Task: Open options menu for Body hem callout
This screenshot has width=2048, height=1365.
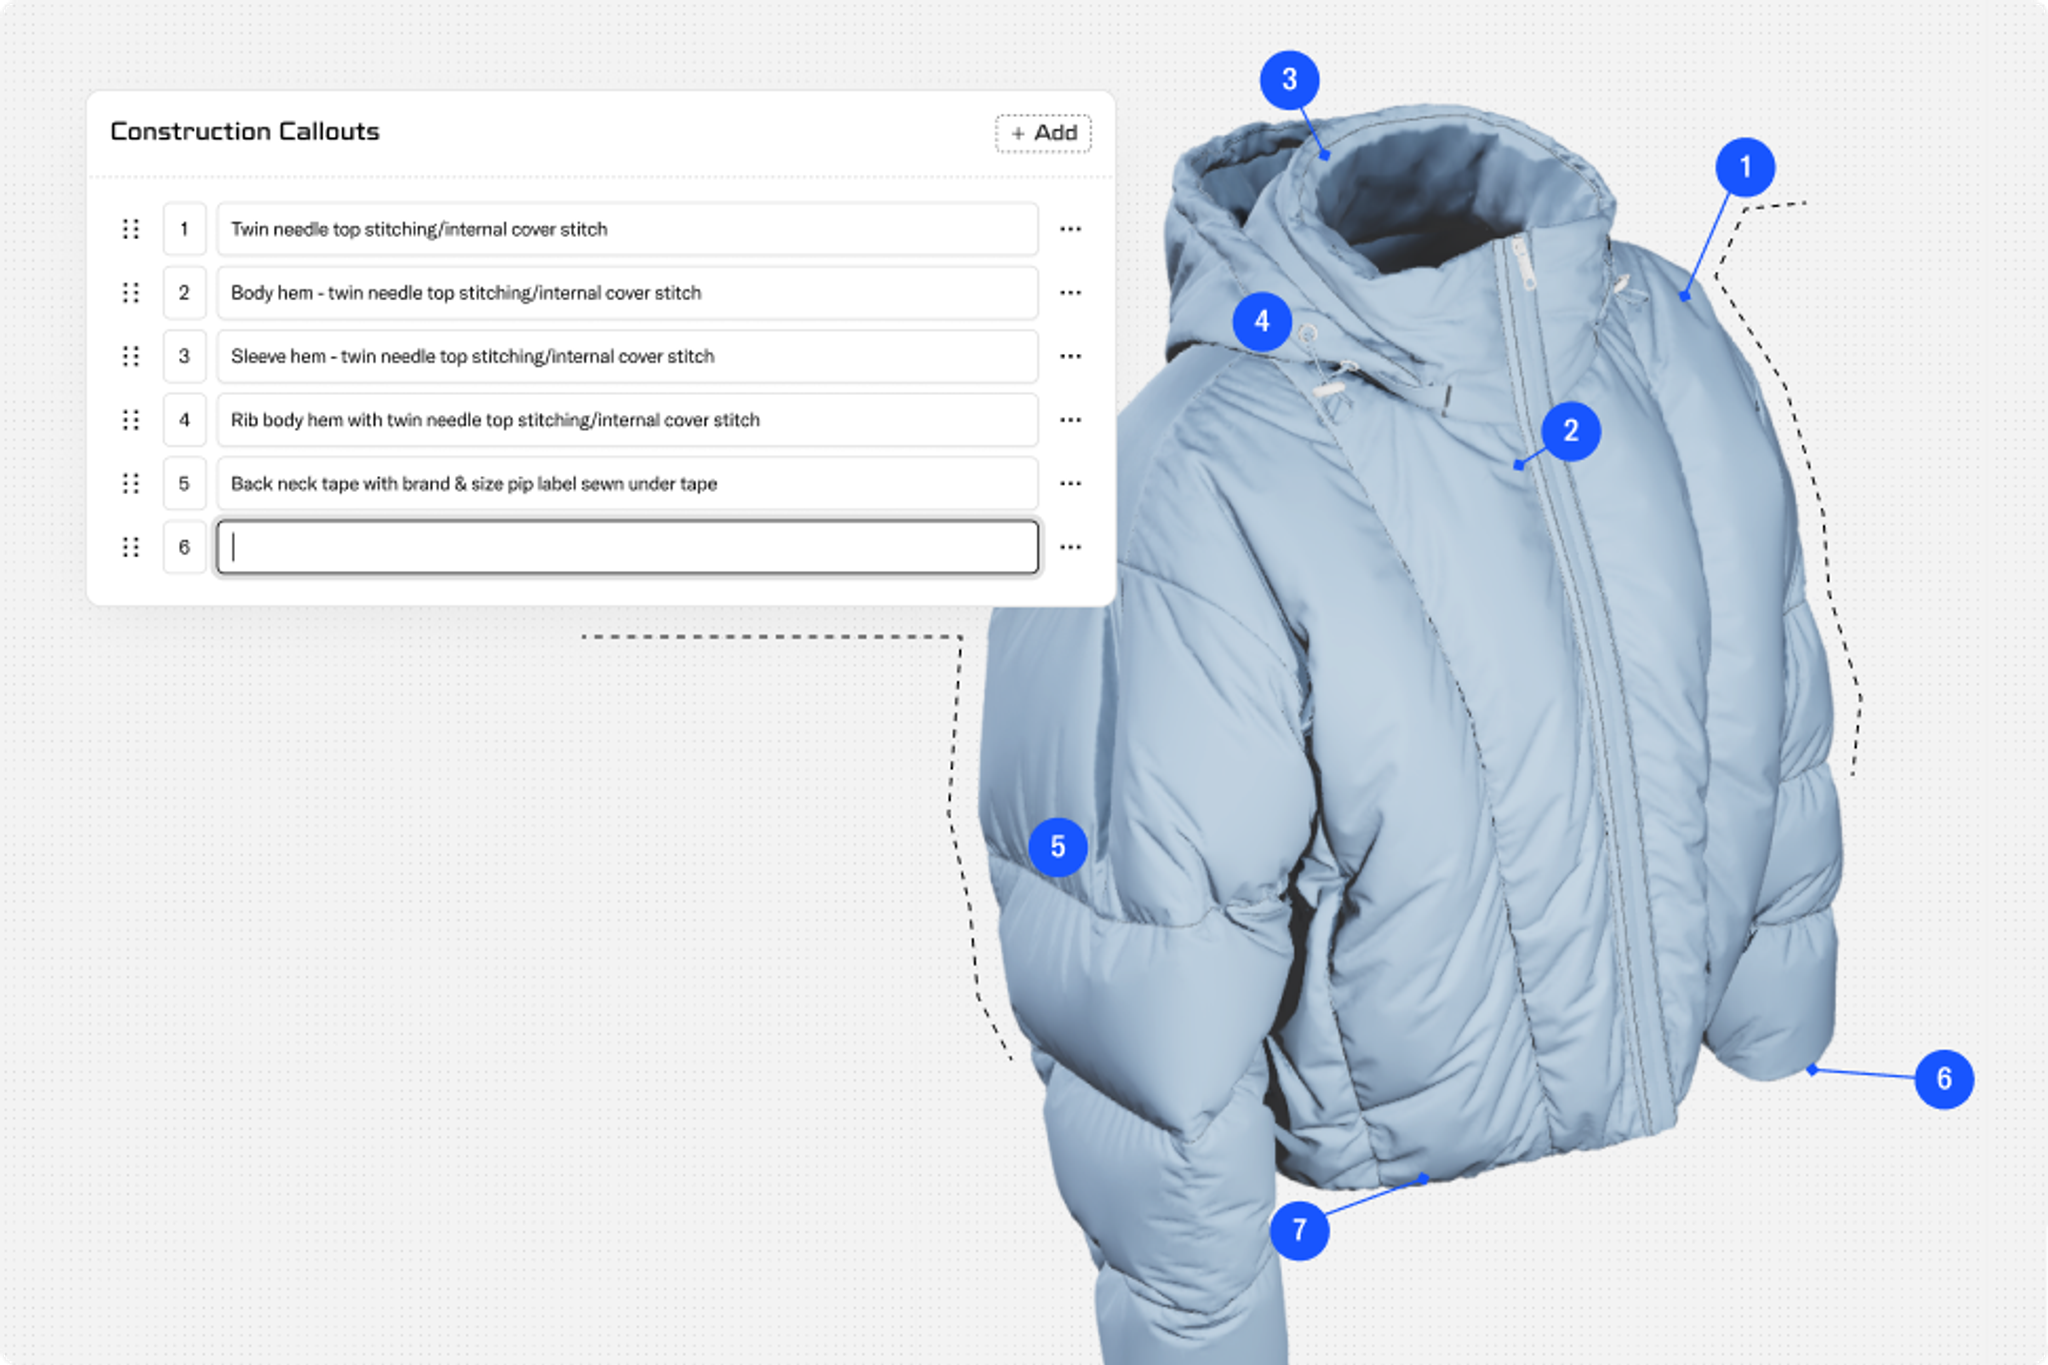Action: (1070, 293)
